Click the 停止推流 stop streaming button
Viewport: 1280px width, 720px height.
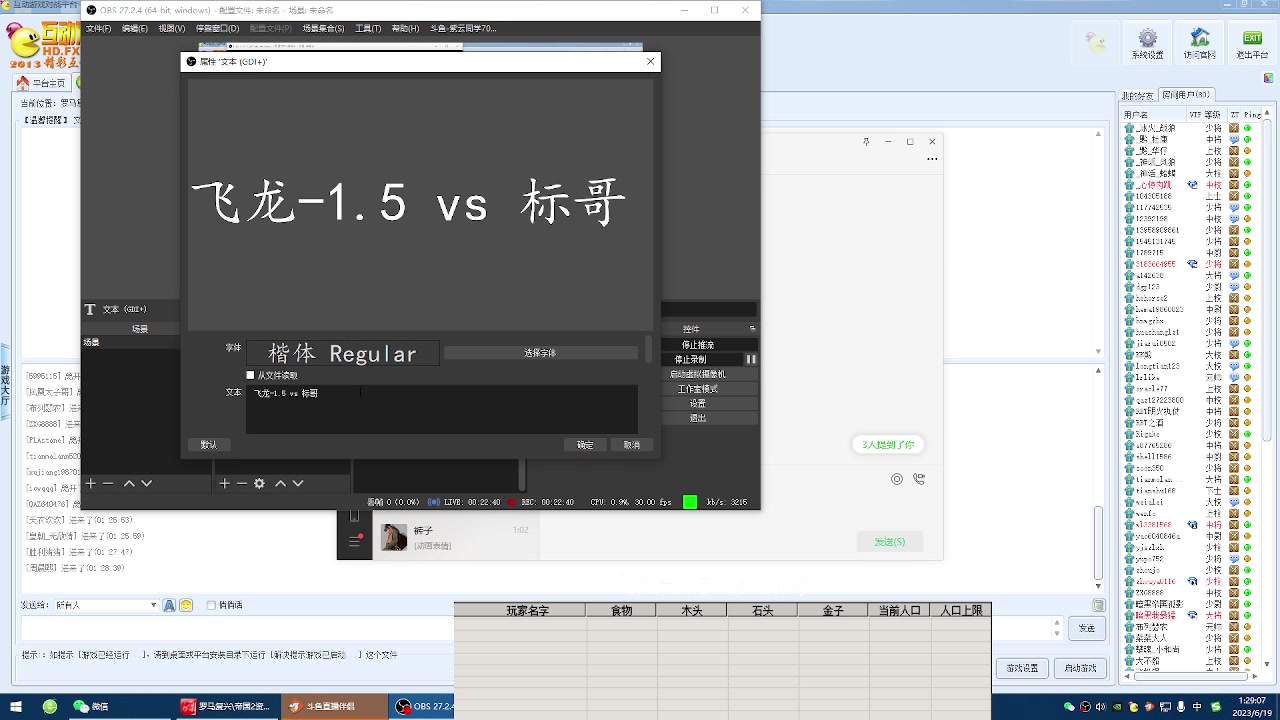[x=698, y=345]
